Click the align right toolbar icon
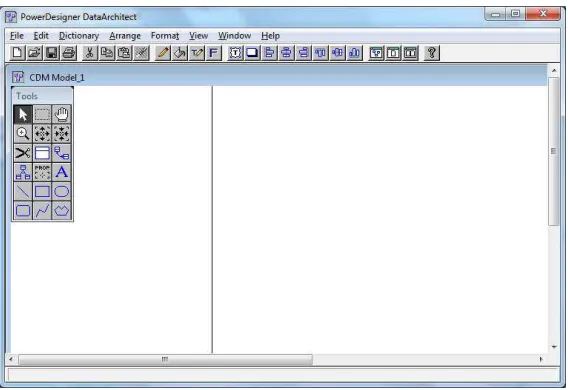 [304, 53]
